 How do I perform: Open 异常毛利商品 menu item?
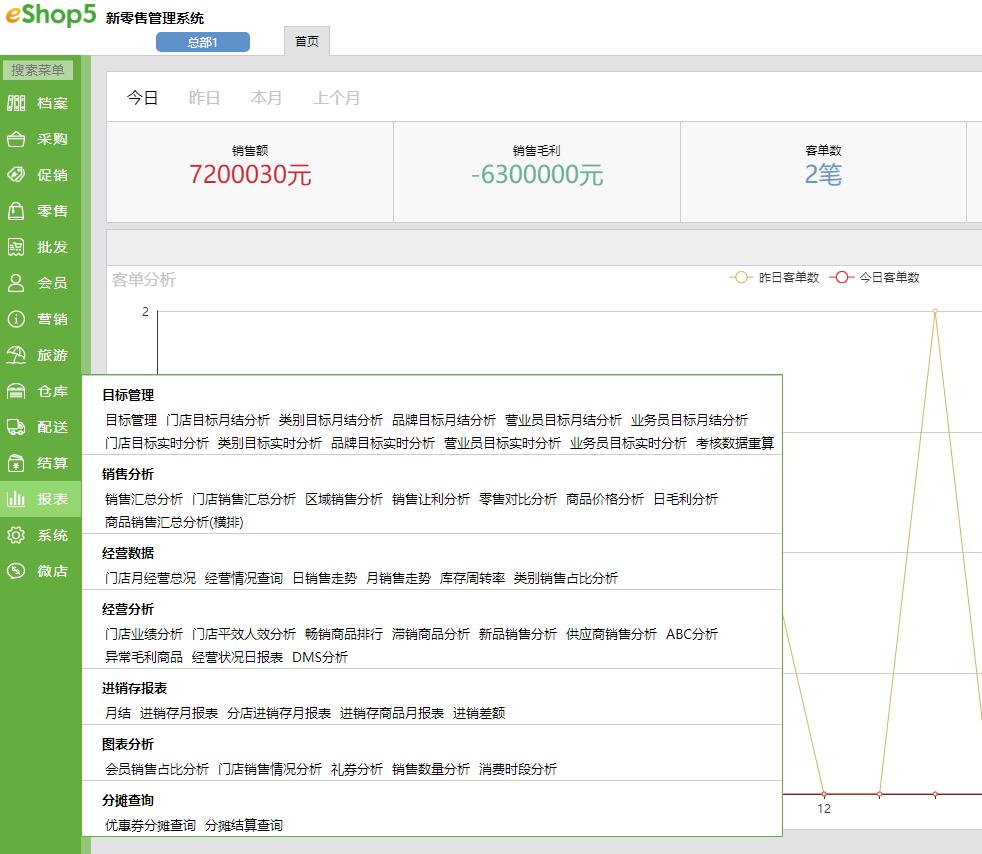click(144, 657)
